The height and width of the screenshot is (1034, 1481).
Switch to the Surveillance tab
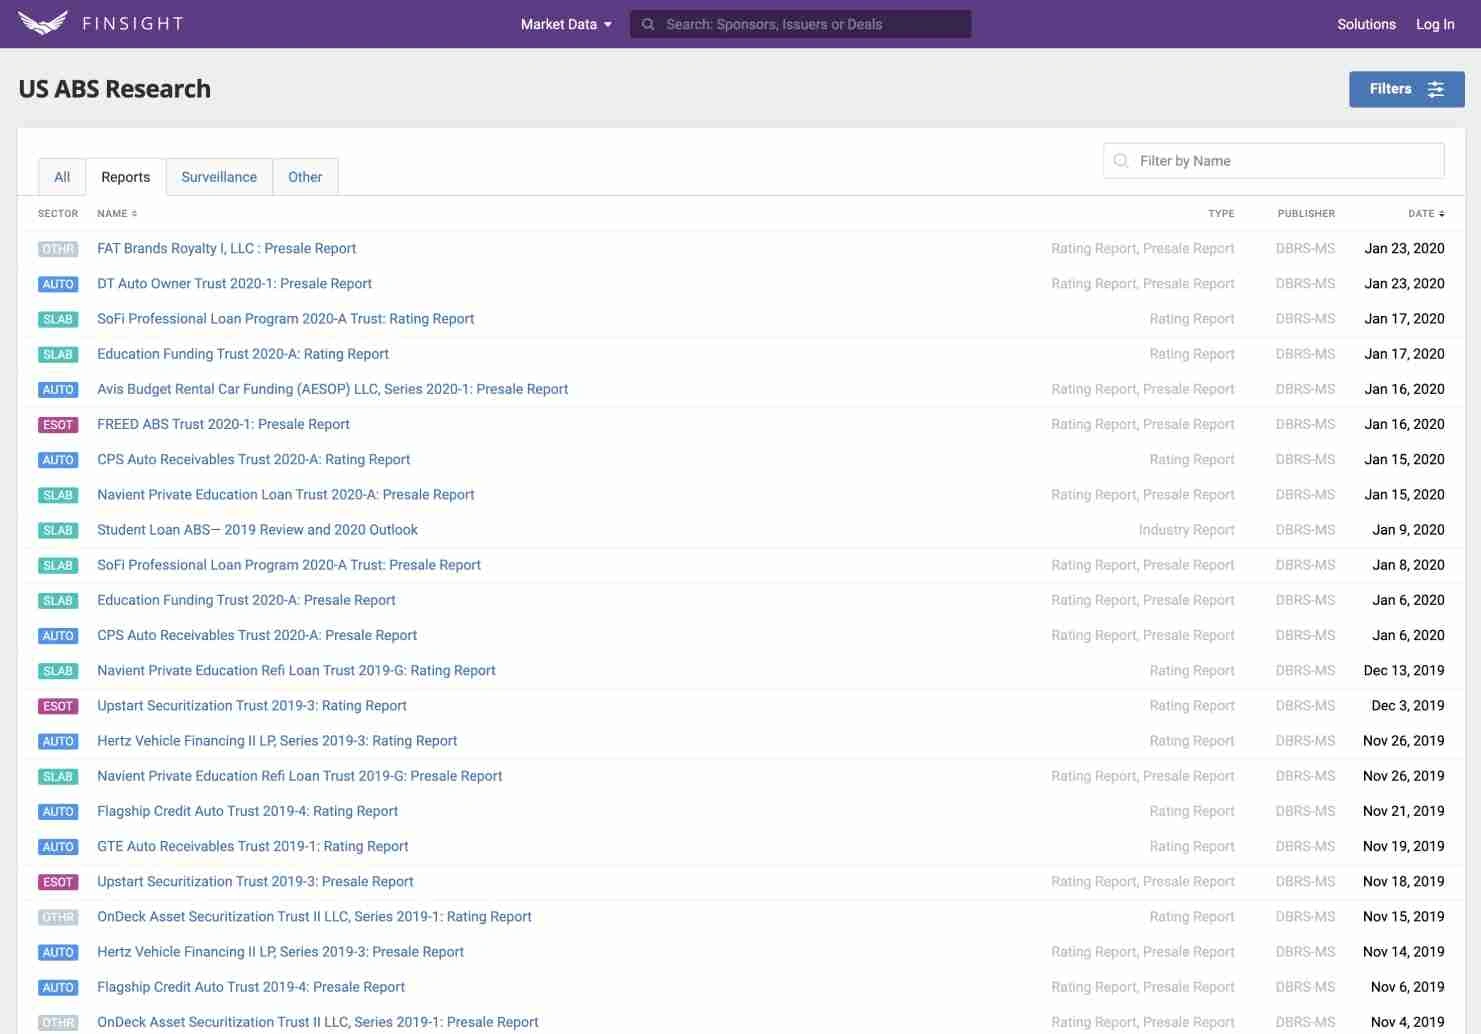[219, 177]
